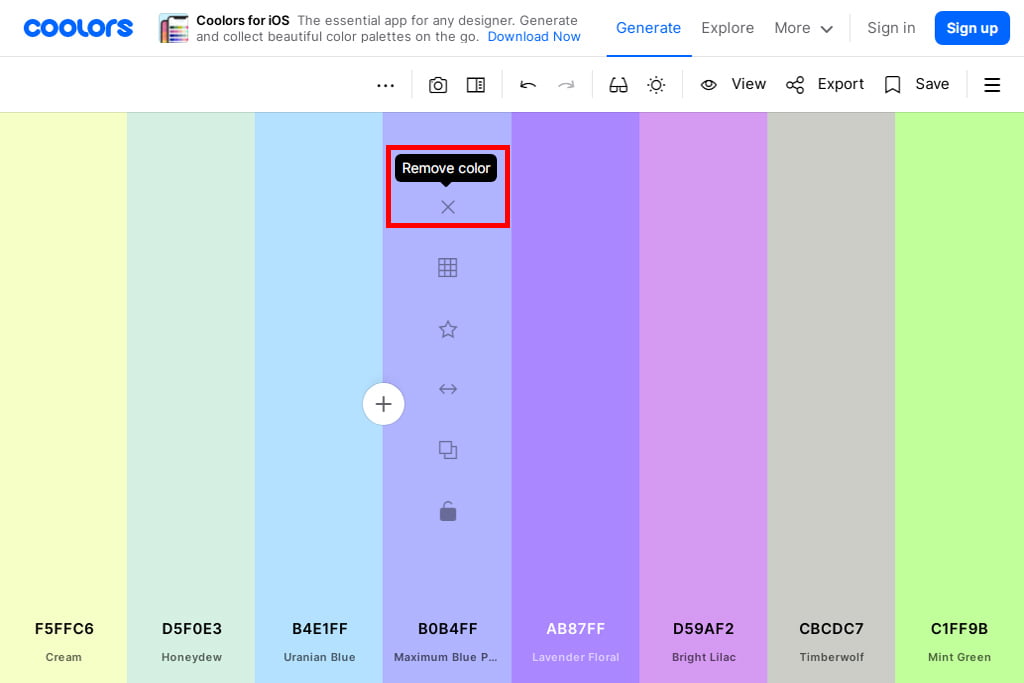Go to the Explore tab
The image size is (1024, 683).
727,28
